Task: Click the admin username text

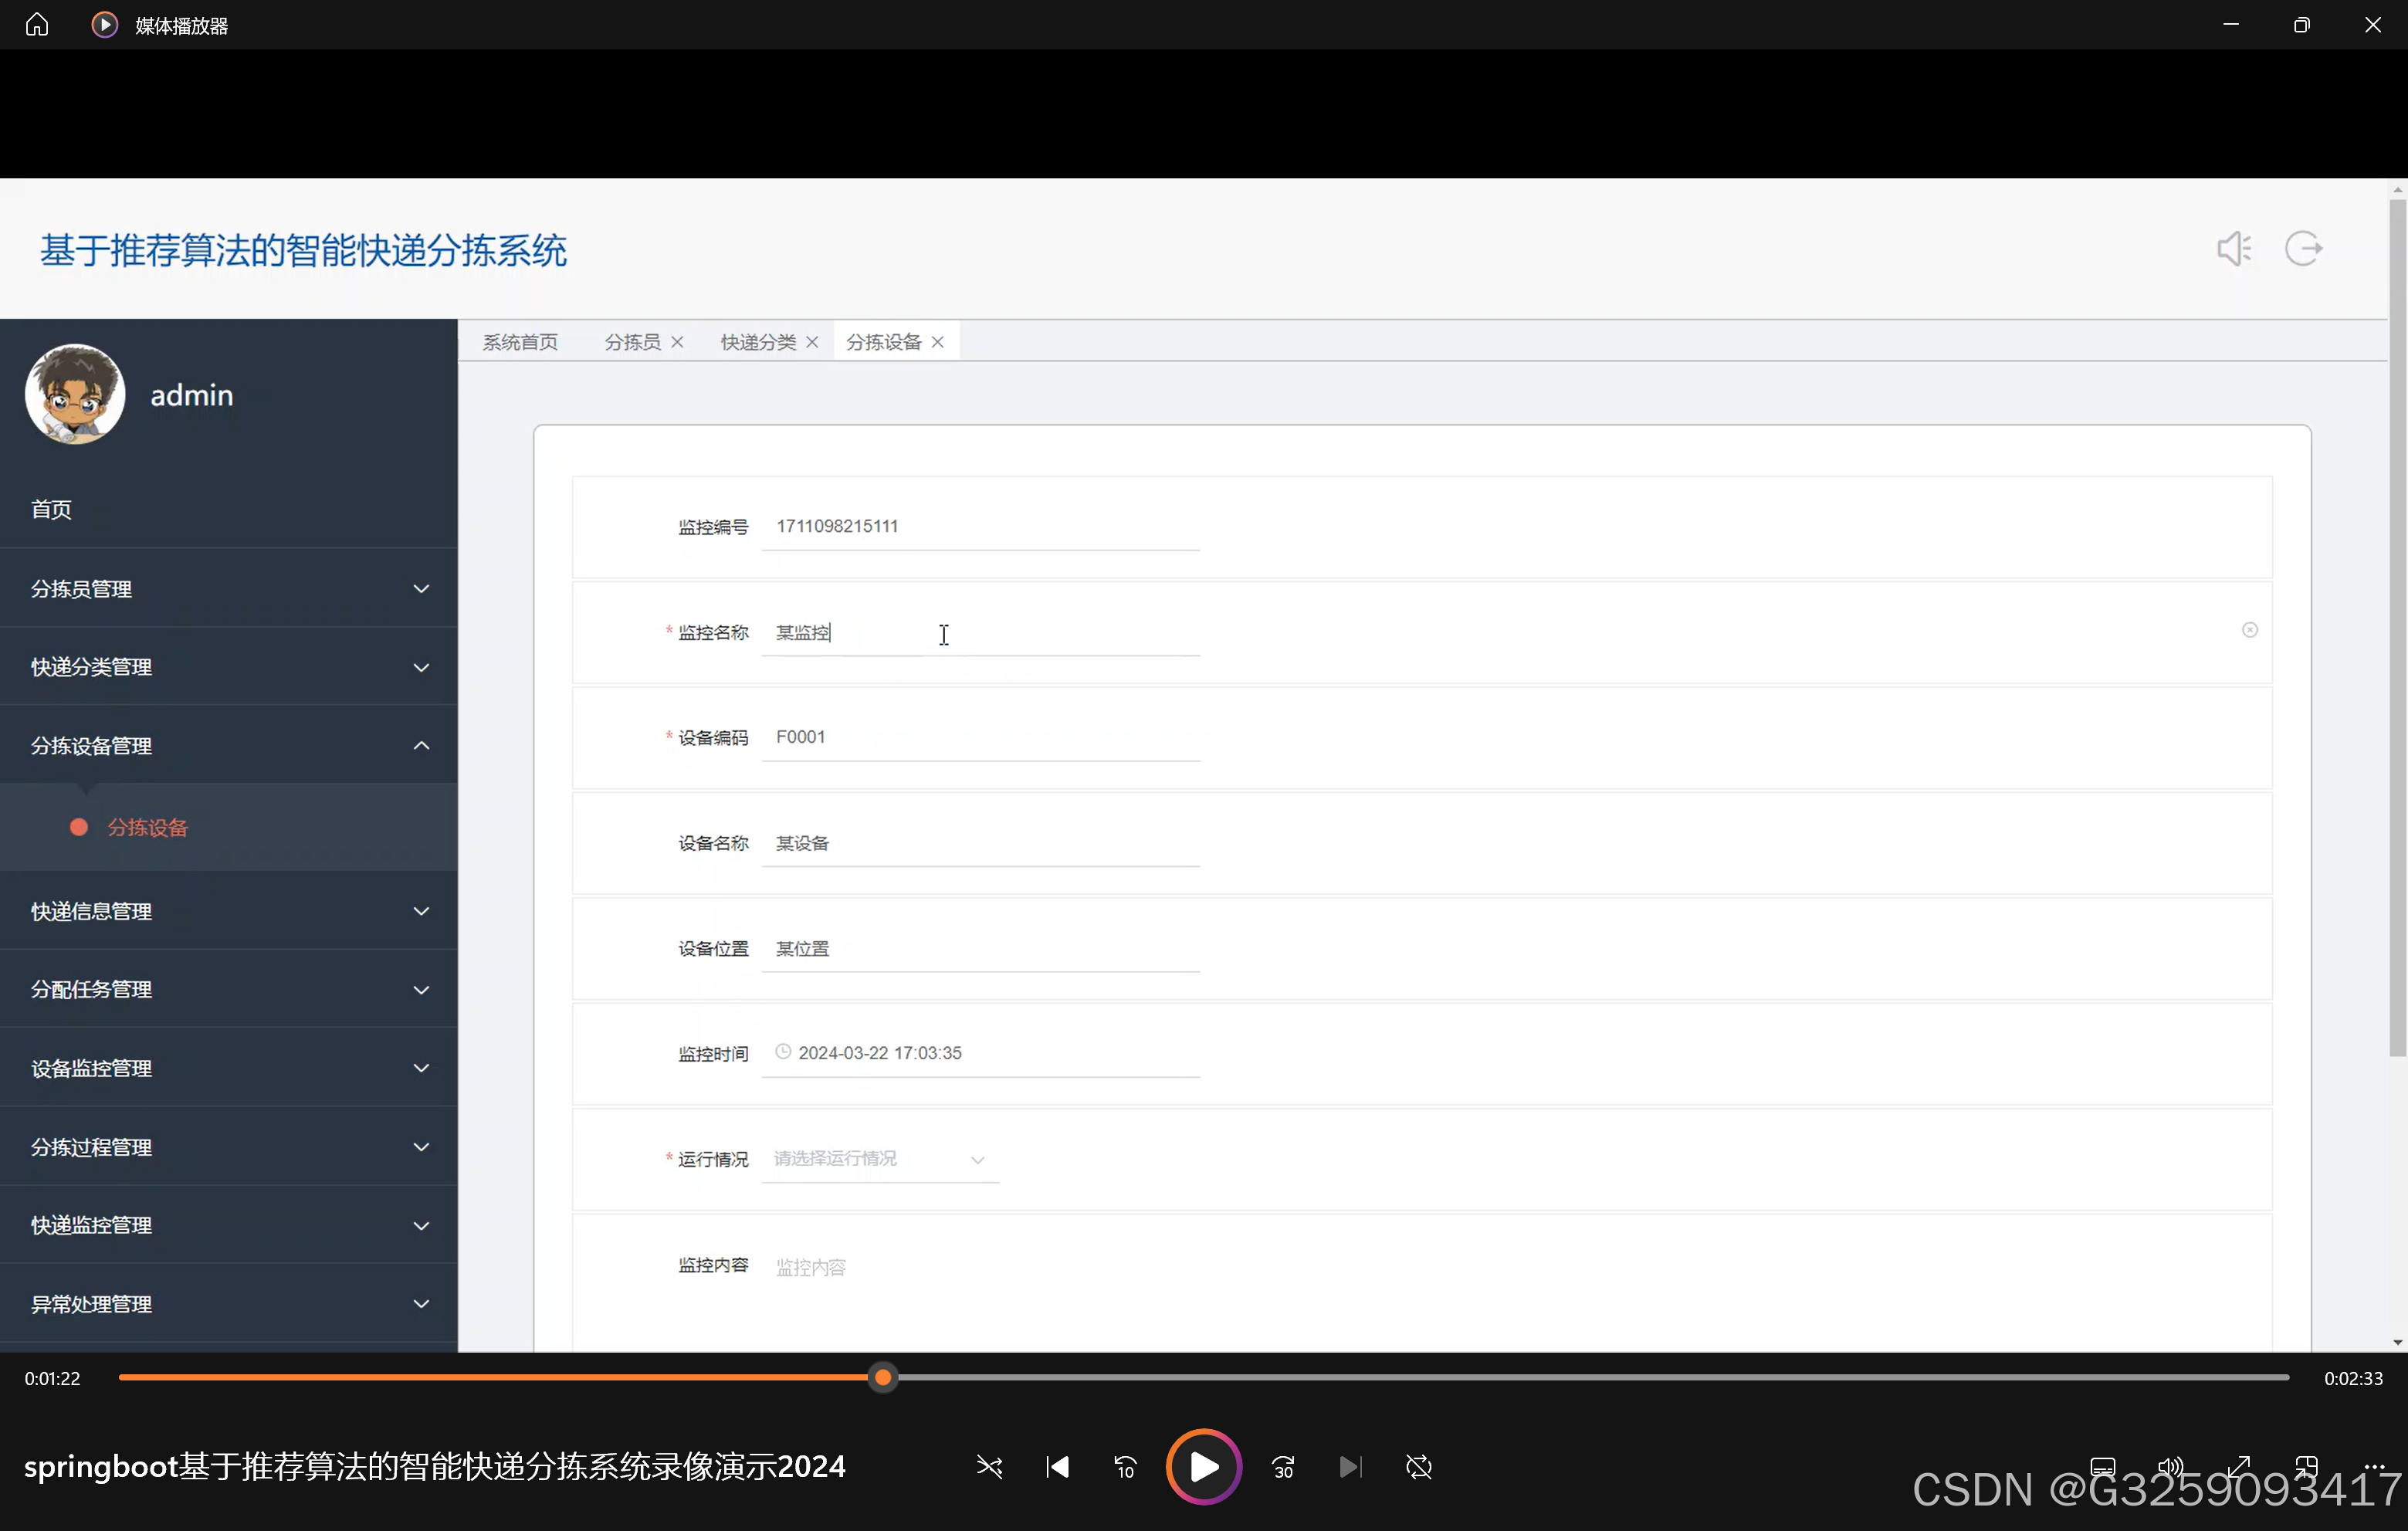Action: pyautogui.click(x=192, y=395)
